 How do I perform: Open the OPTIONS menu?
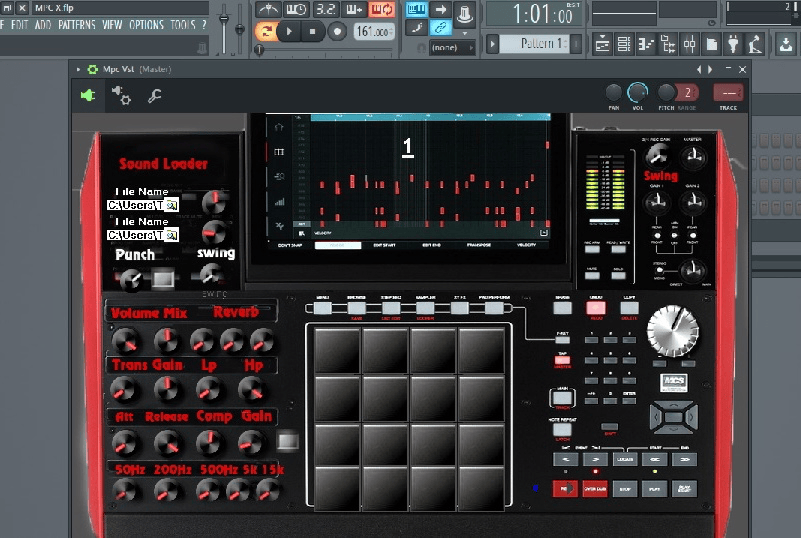146,25
